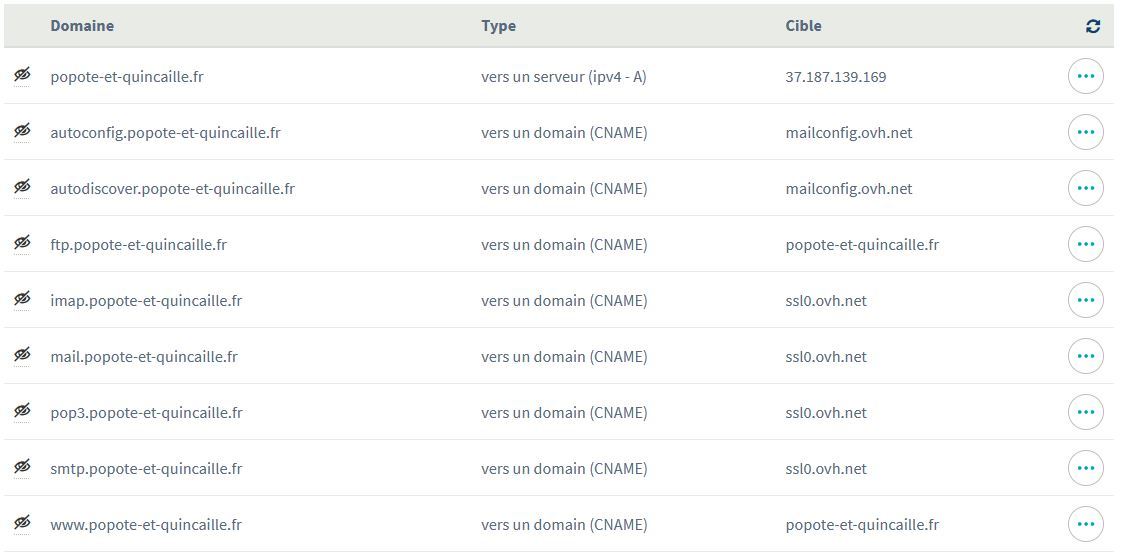This screenshot has width=1122, height=558.
Task: Toggle eye icon for ftp subdomain row
Action: click(x=22, y=243)
